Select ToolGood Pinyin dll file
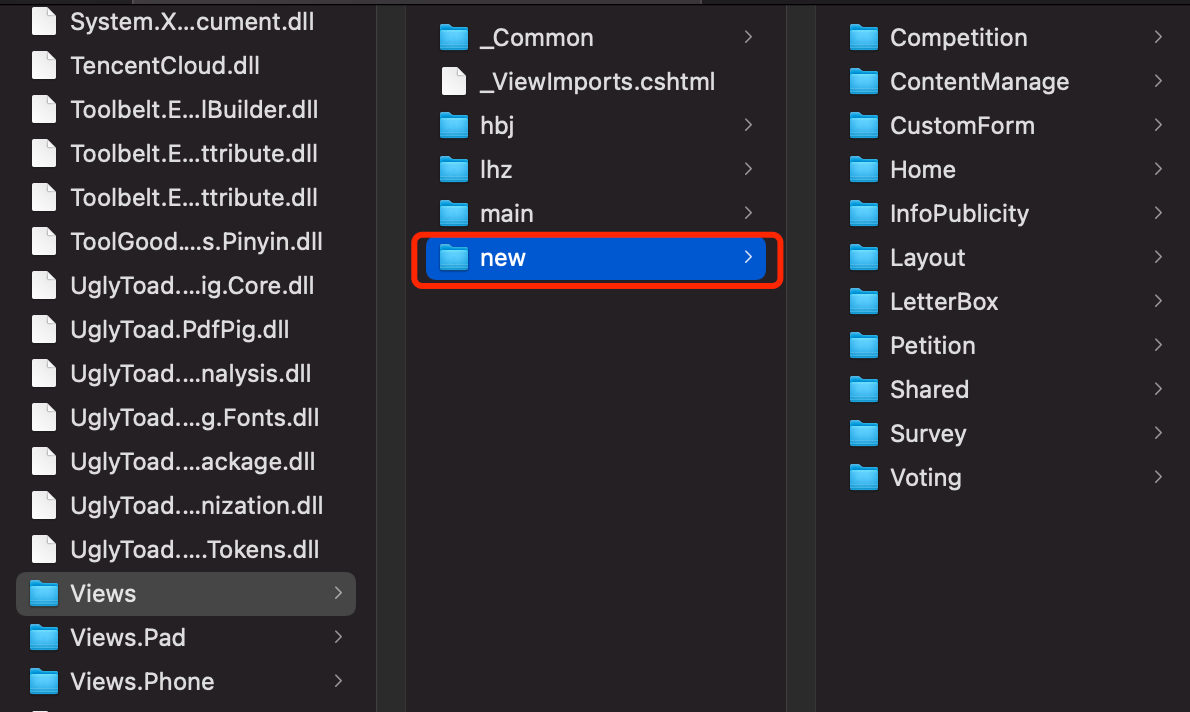The width and height of the screenshot is (1190, 712). [196, 242]
